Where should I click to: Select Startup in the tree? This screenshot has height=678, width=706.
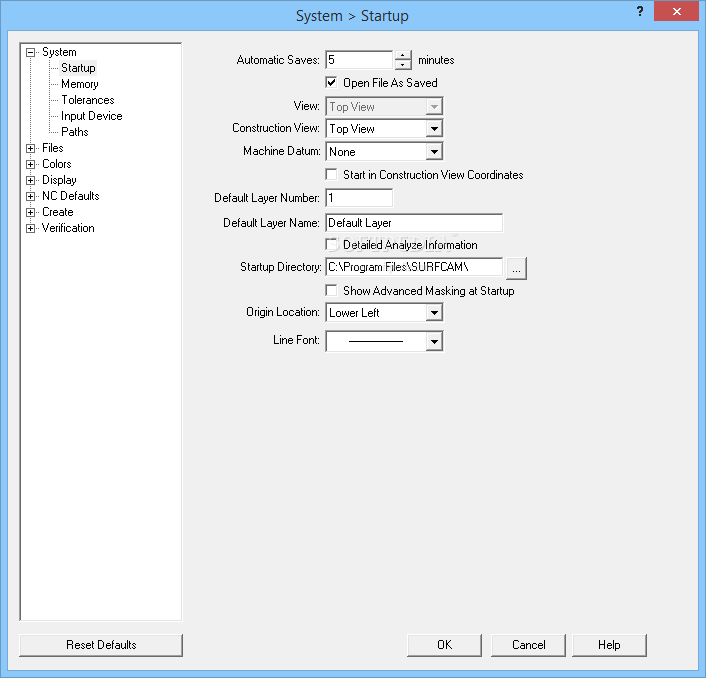[78, 68]
